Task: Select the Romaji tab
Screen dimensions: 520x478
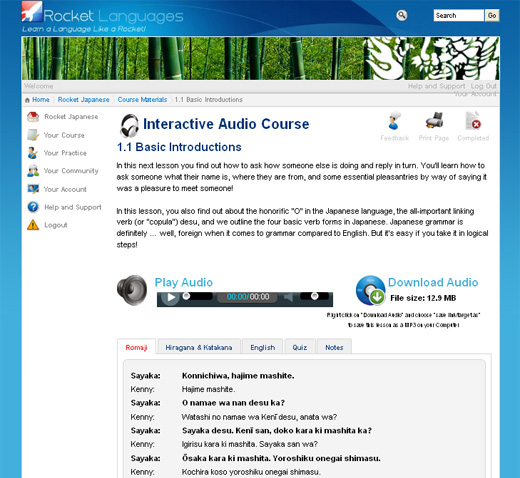Action: (136, 347)
